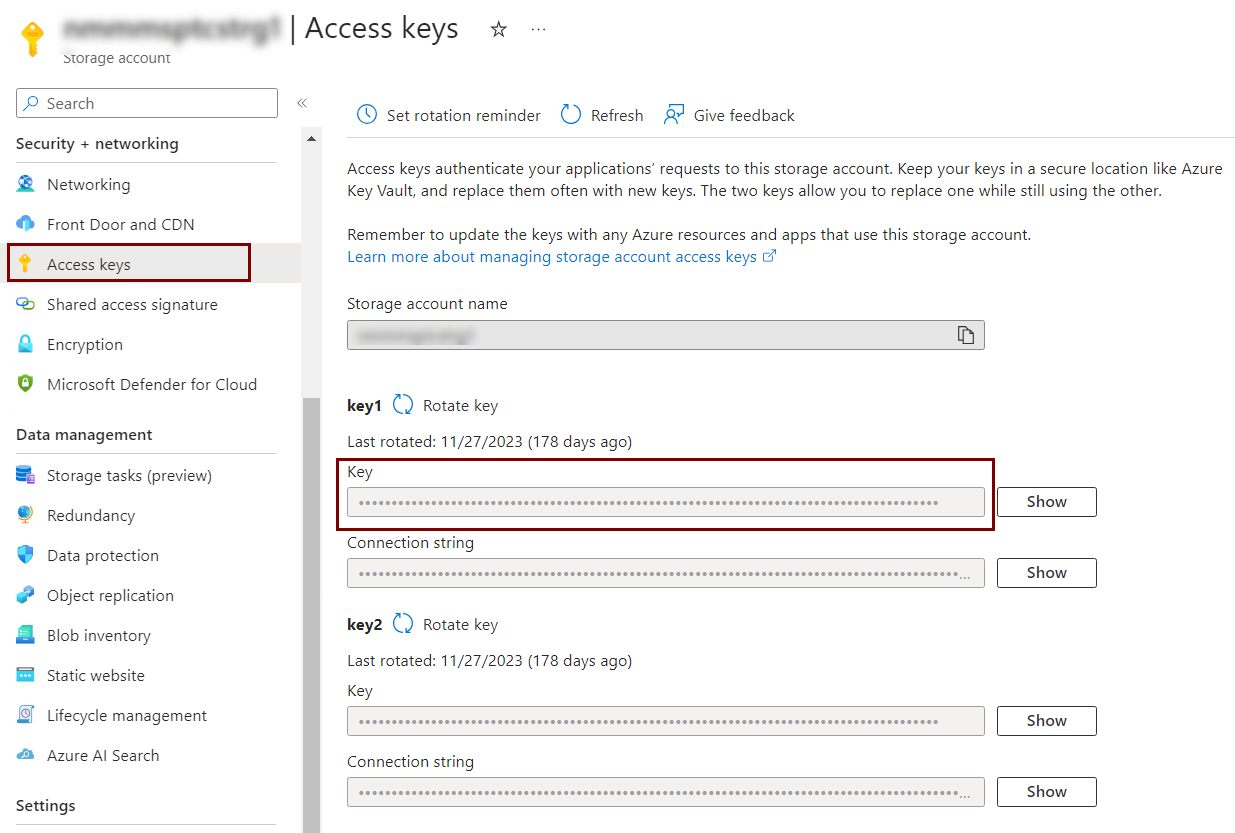Click the Front Door and CDN cloud icon
This screenshot has width=1235, height=833.
(26, 224)
